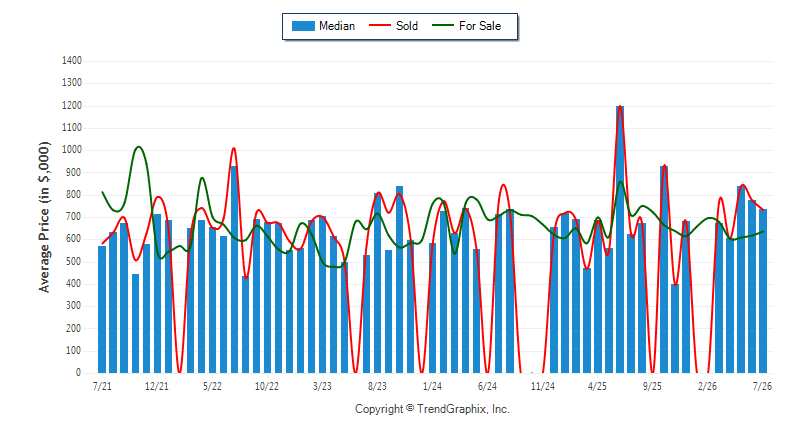
Task: Click the green For Sale legend marker
Action: click(x=442, y=25)
